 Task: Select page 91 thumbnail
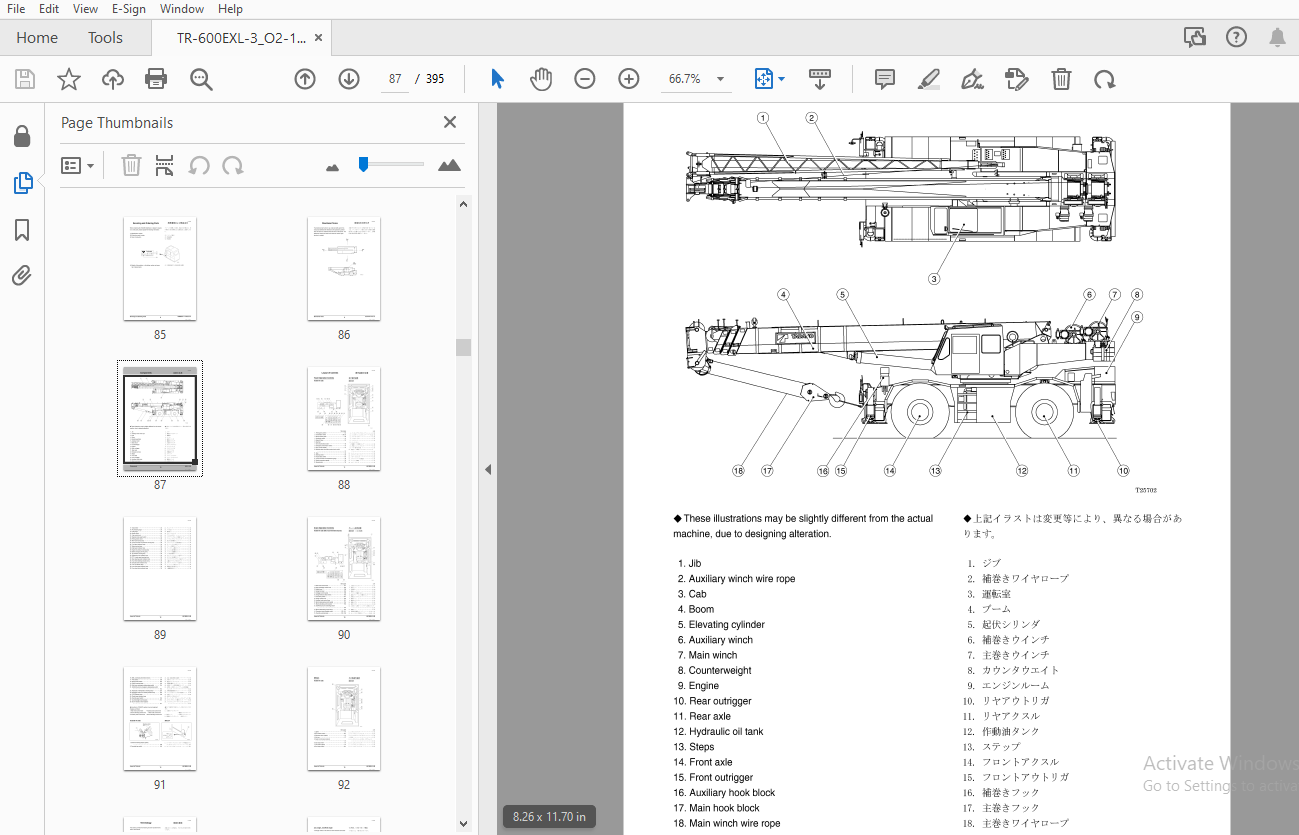pos(160,719)
